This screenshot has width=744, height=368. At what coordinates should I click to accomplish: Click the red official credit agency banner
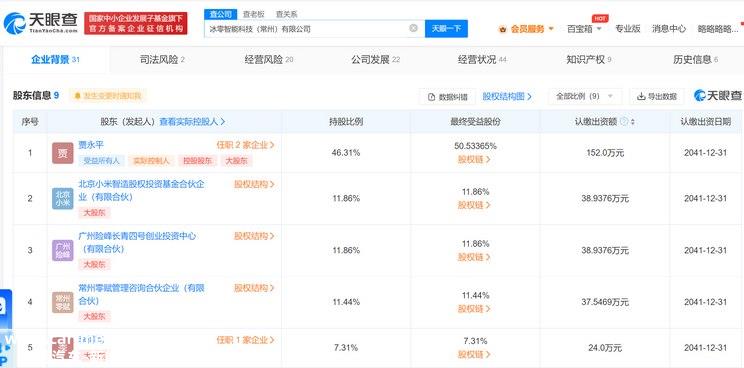click(136, 23)
